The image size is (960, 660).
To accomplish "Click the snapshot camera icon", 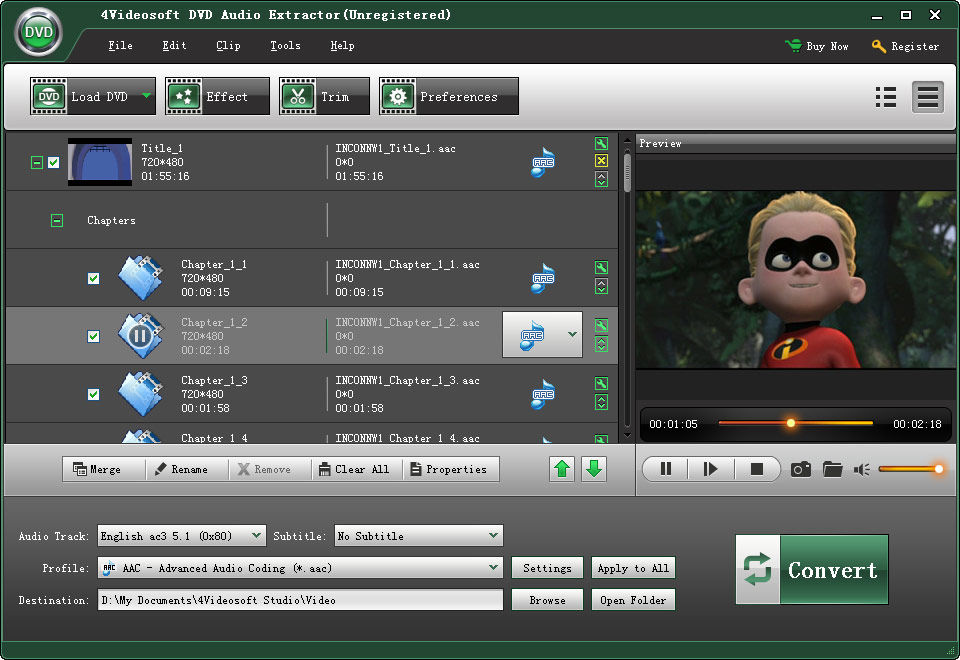I will (800, 469).
